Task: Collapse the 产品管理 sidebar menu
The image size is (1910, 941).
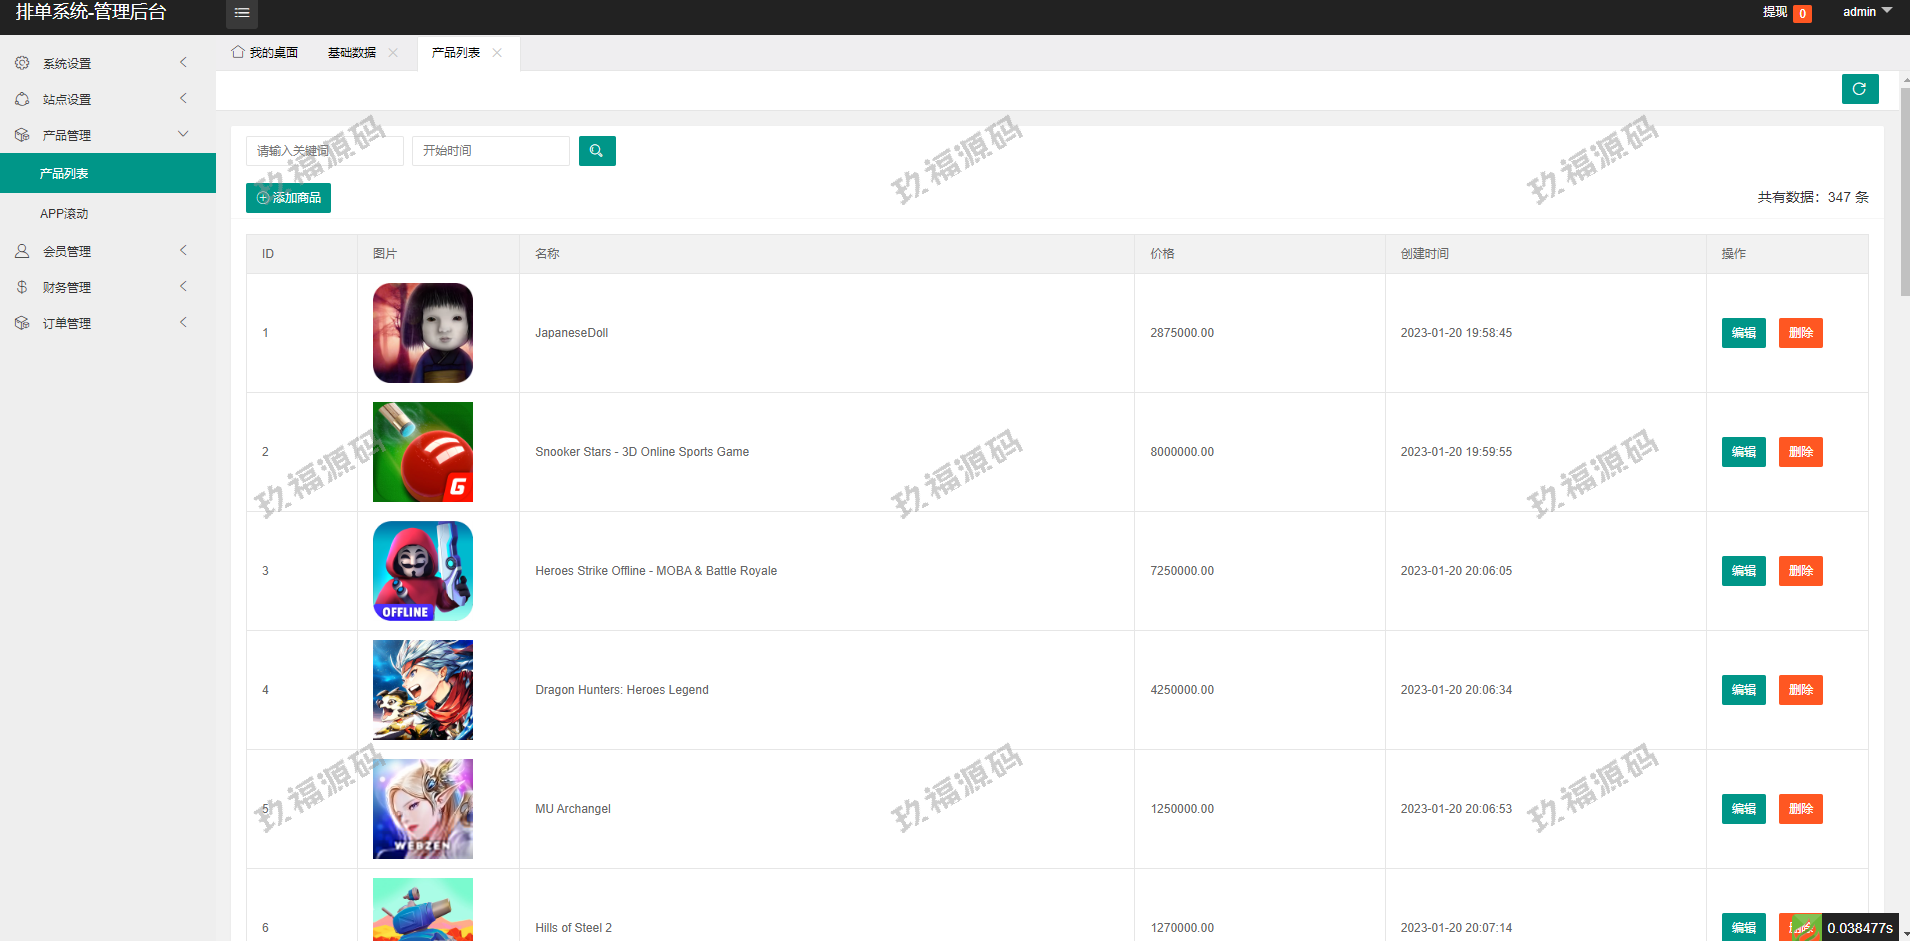Action: click(100, 135)
